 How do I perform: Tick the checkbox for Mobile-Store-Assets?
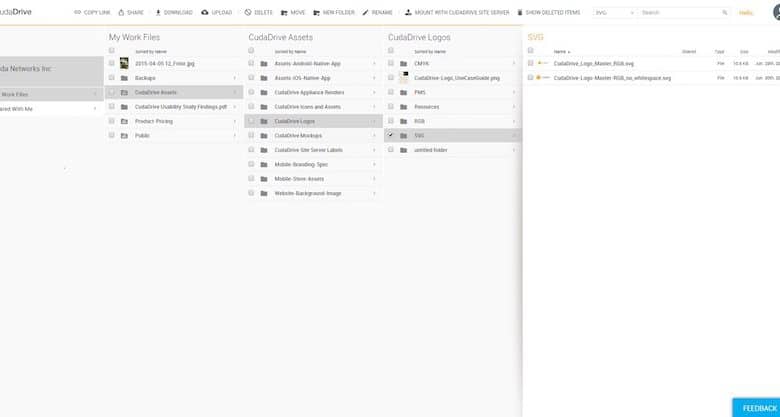pos(251,178)
